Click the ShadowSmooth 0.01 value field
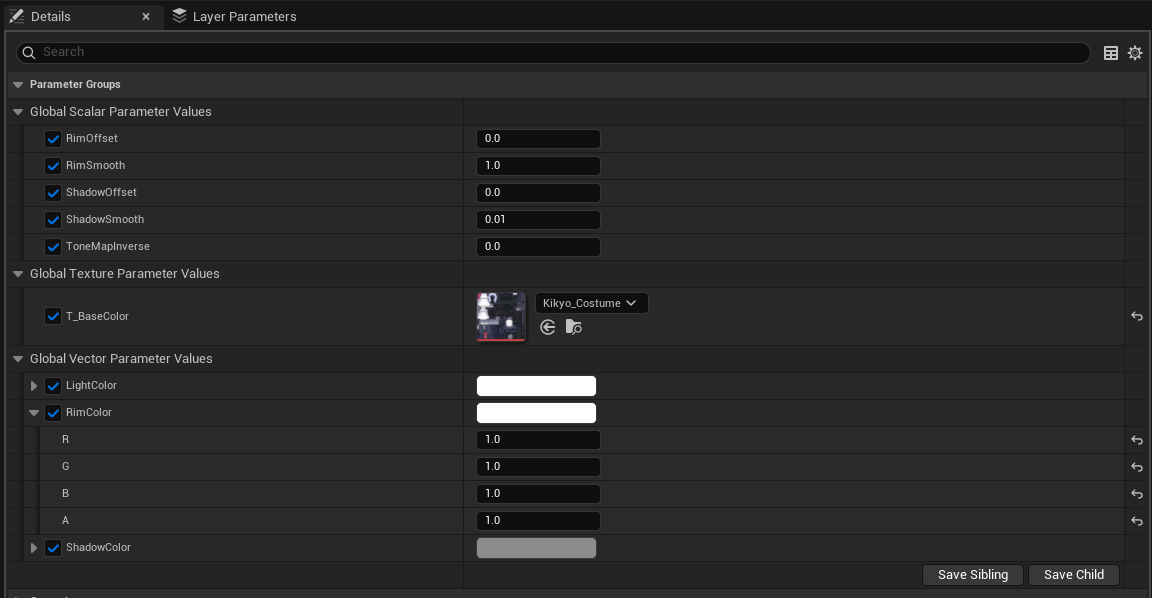 pos(539,220)
